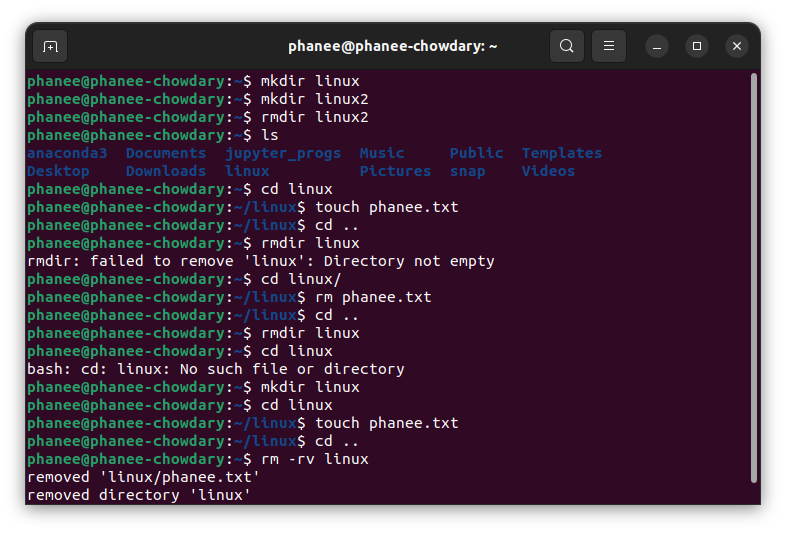Click the terminal vertical scrollbar
786x533 pixels.
coord(753,278)
